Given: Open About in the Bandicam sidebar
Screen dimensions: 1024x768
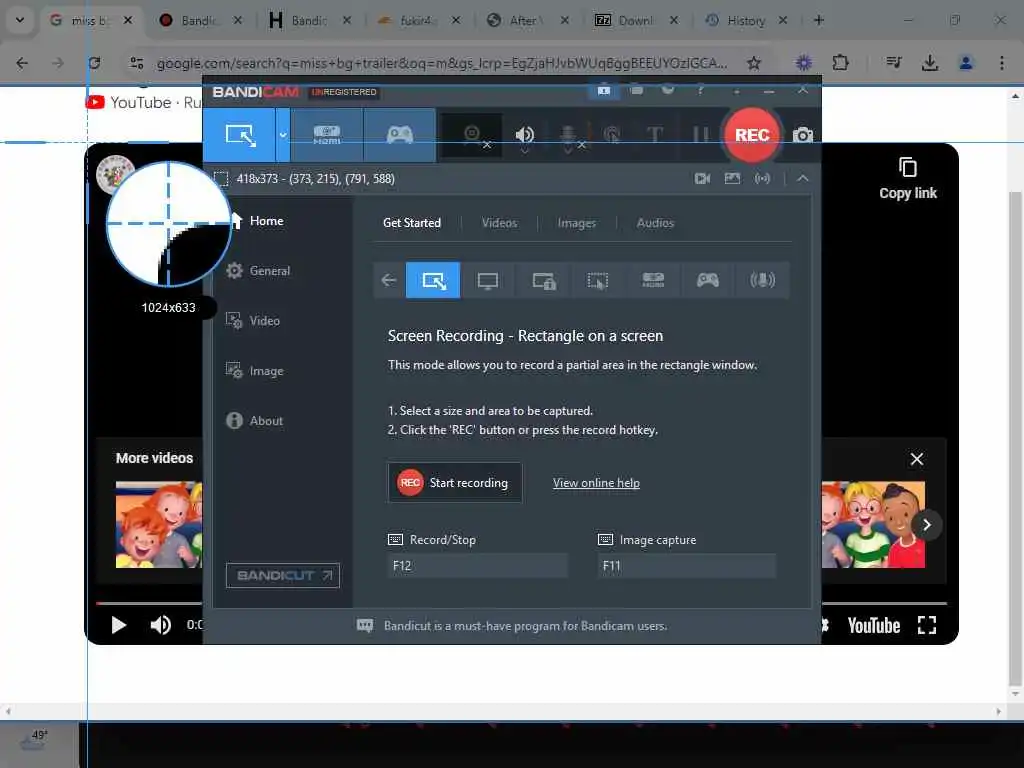Looking at the screenshot, I should (255, 421).
